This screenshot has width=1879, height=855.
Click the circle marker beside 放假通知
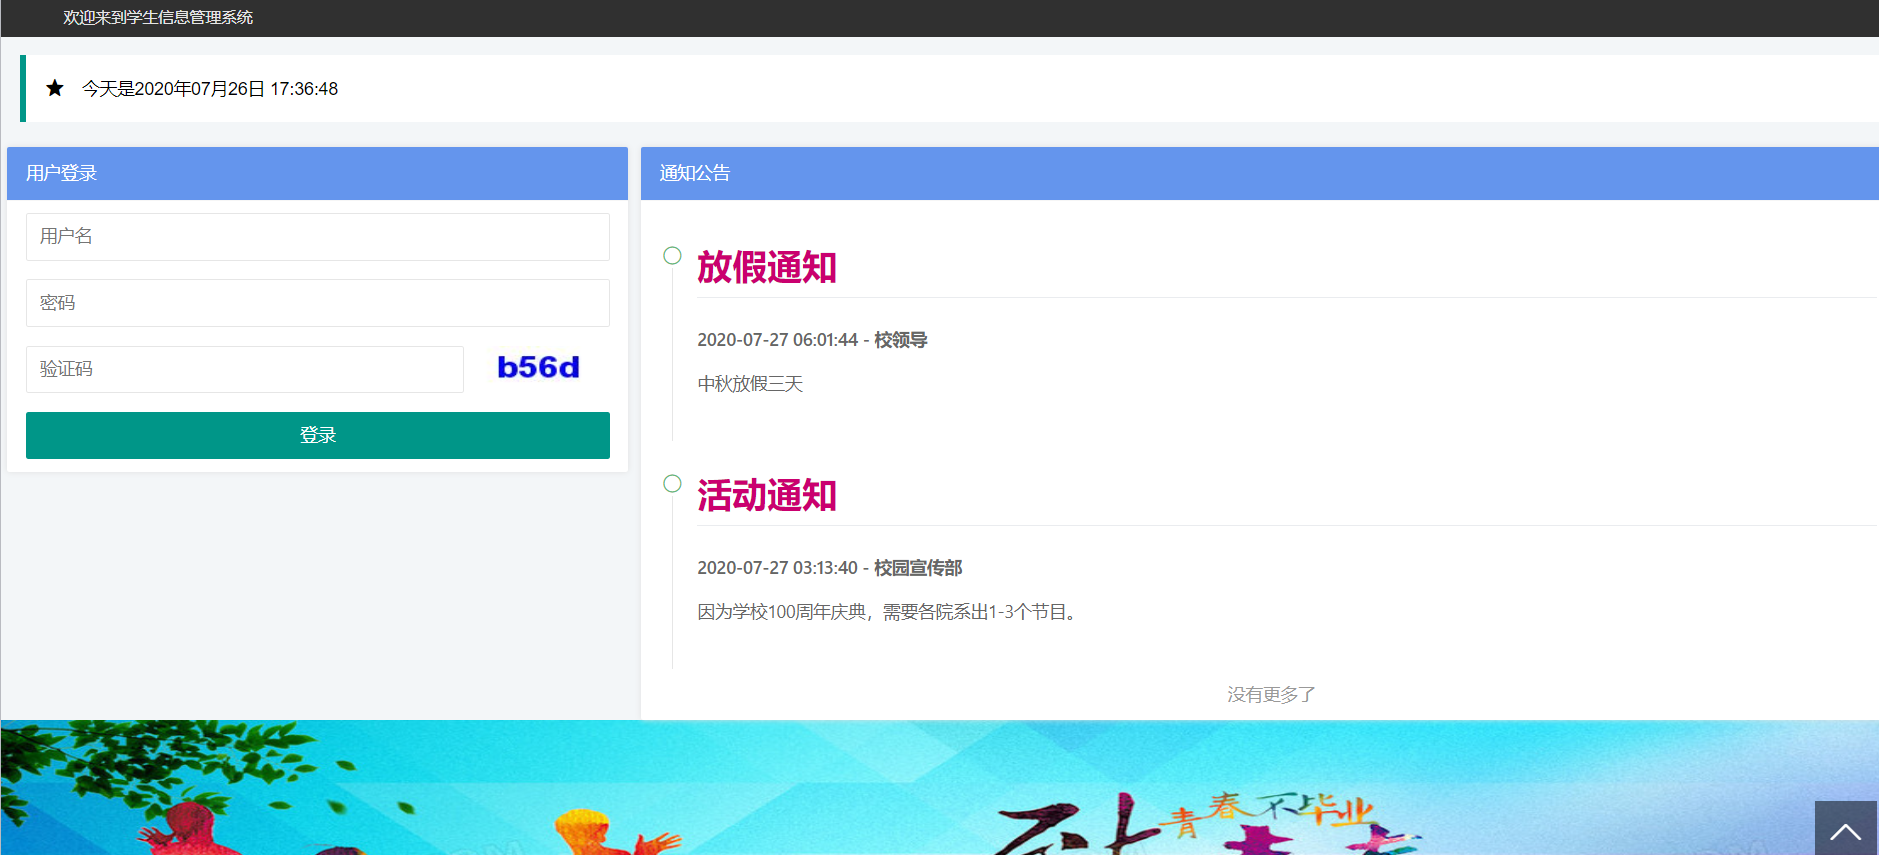point(672,256)
